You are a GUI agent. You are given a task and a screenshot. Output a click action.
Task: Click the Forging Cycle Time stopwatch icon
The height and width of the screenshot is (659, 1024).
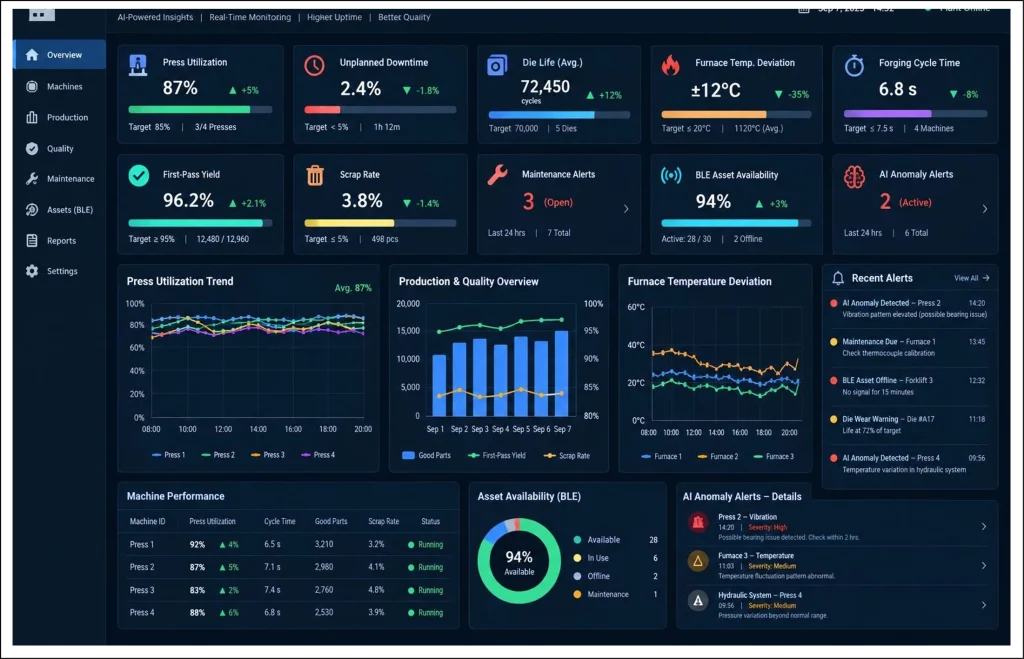854,65
